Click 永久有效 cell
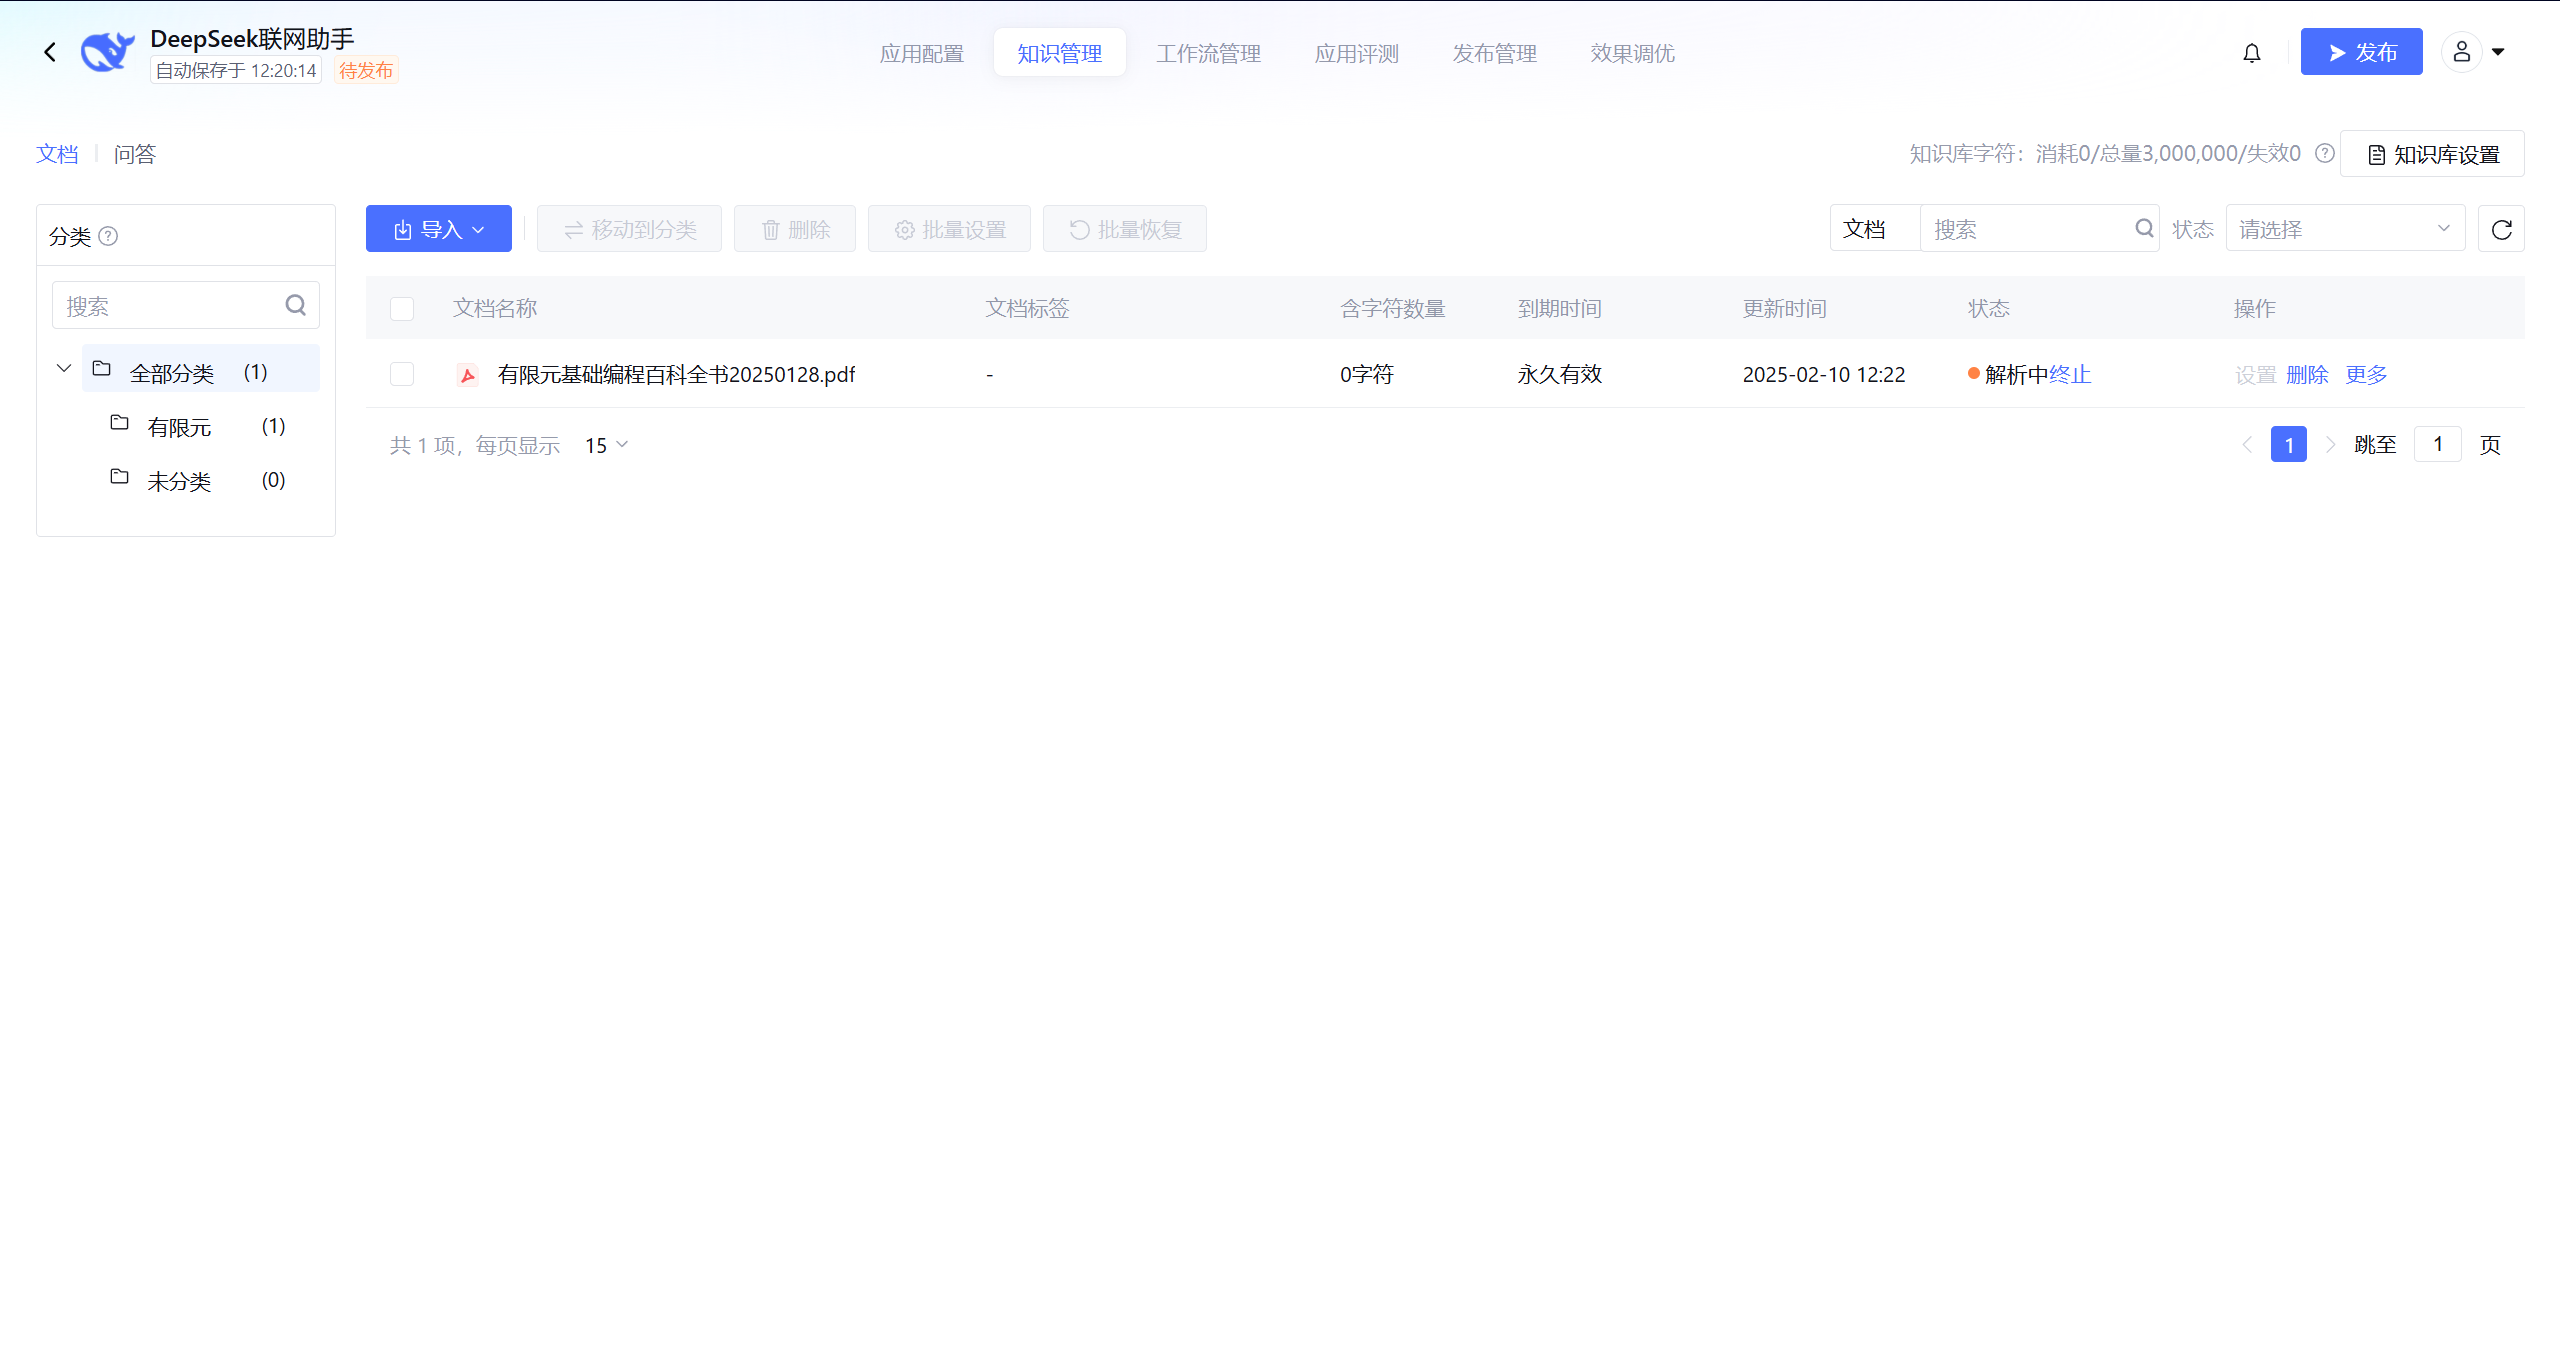Screen dimensions: 2560x1347 (1559, 374)
